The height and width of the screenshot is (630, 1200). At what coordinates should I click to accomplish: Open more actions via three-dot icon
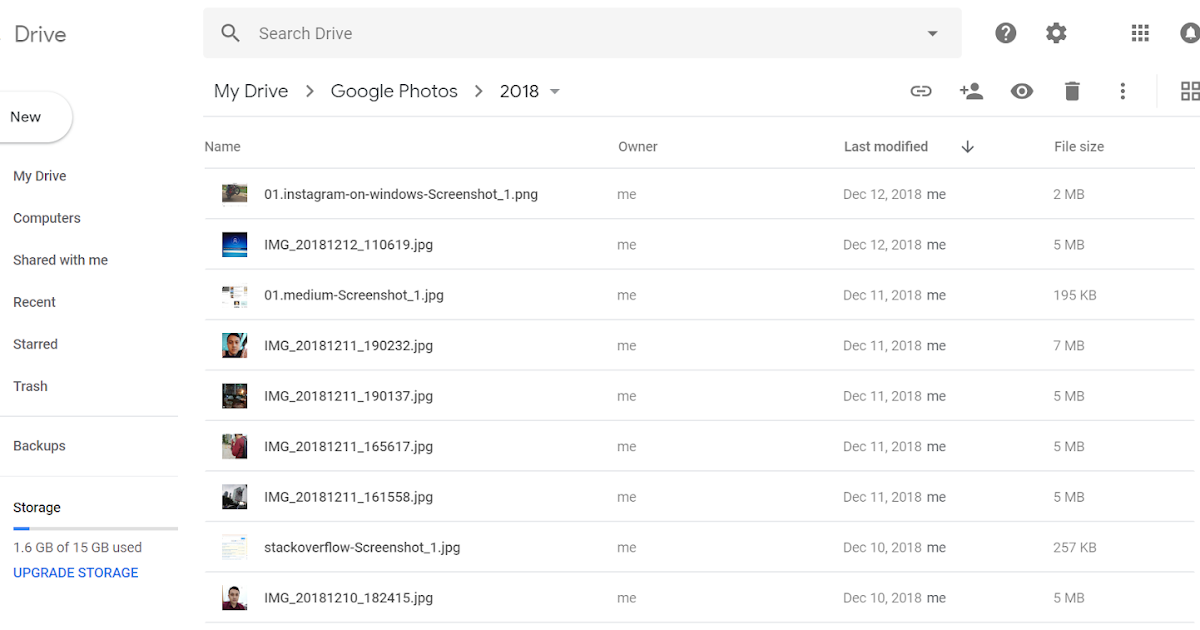(x=1122, y=90)
